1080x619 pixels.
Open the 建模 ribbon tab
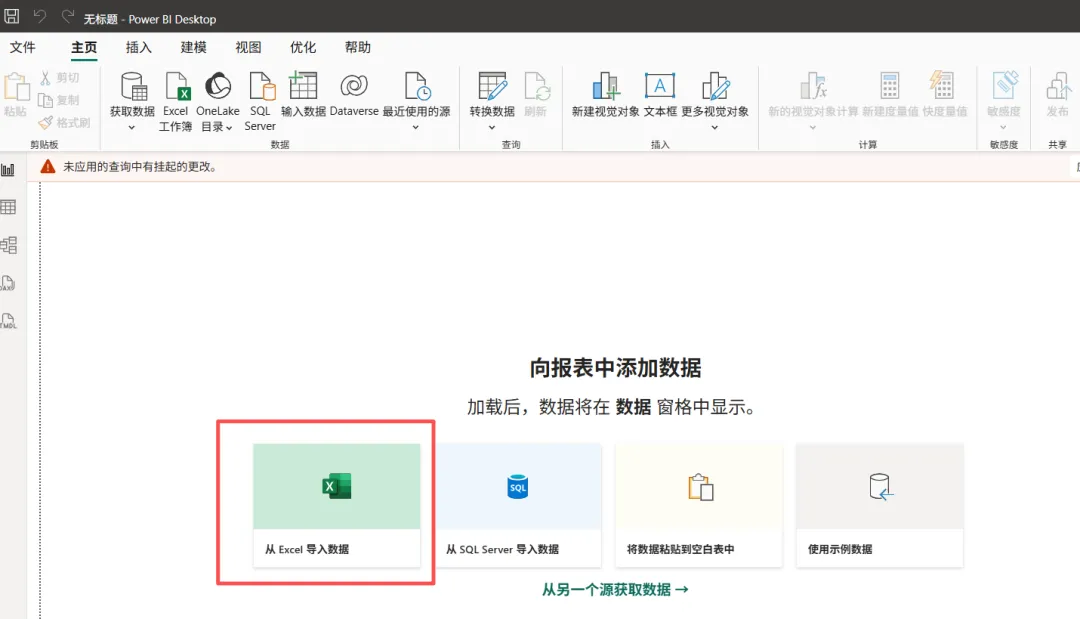click(x=194, y=48)
